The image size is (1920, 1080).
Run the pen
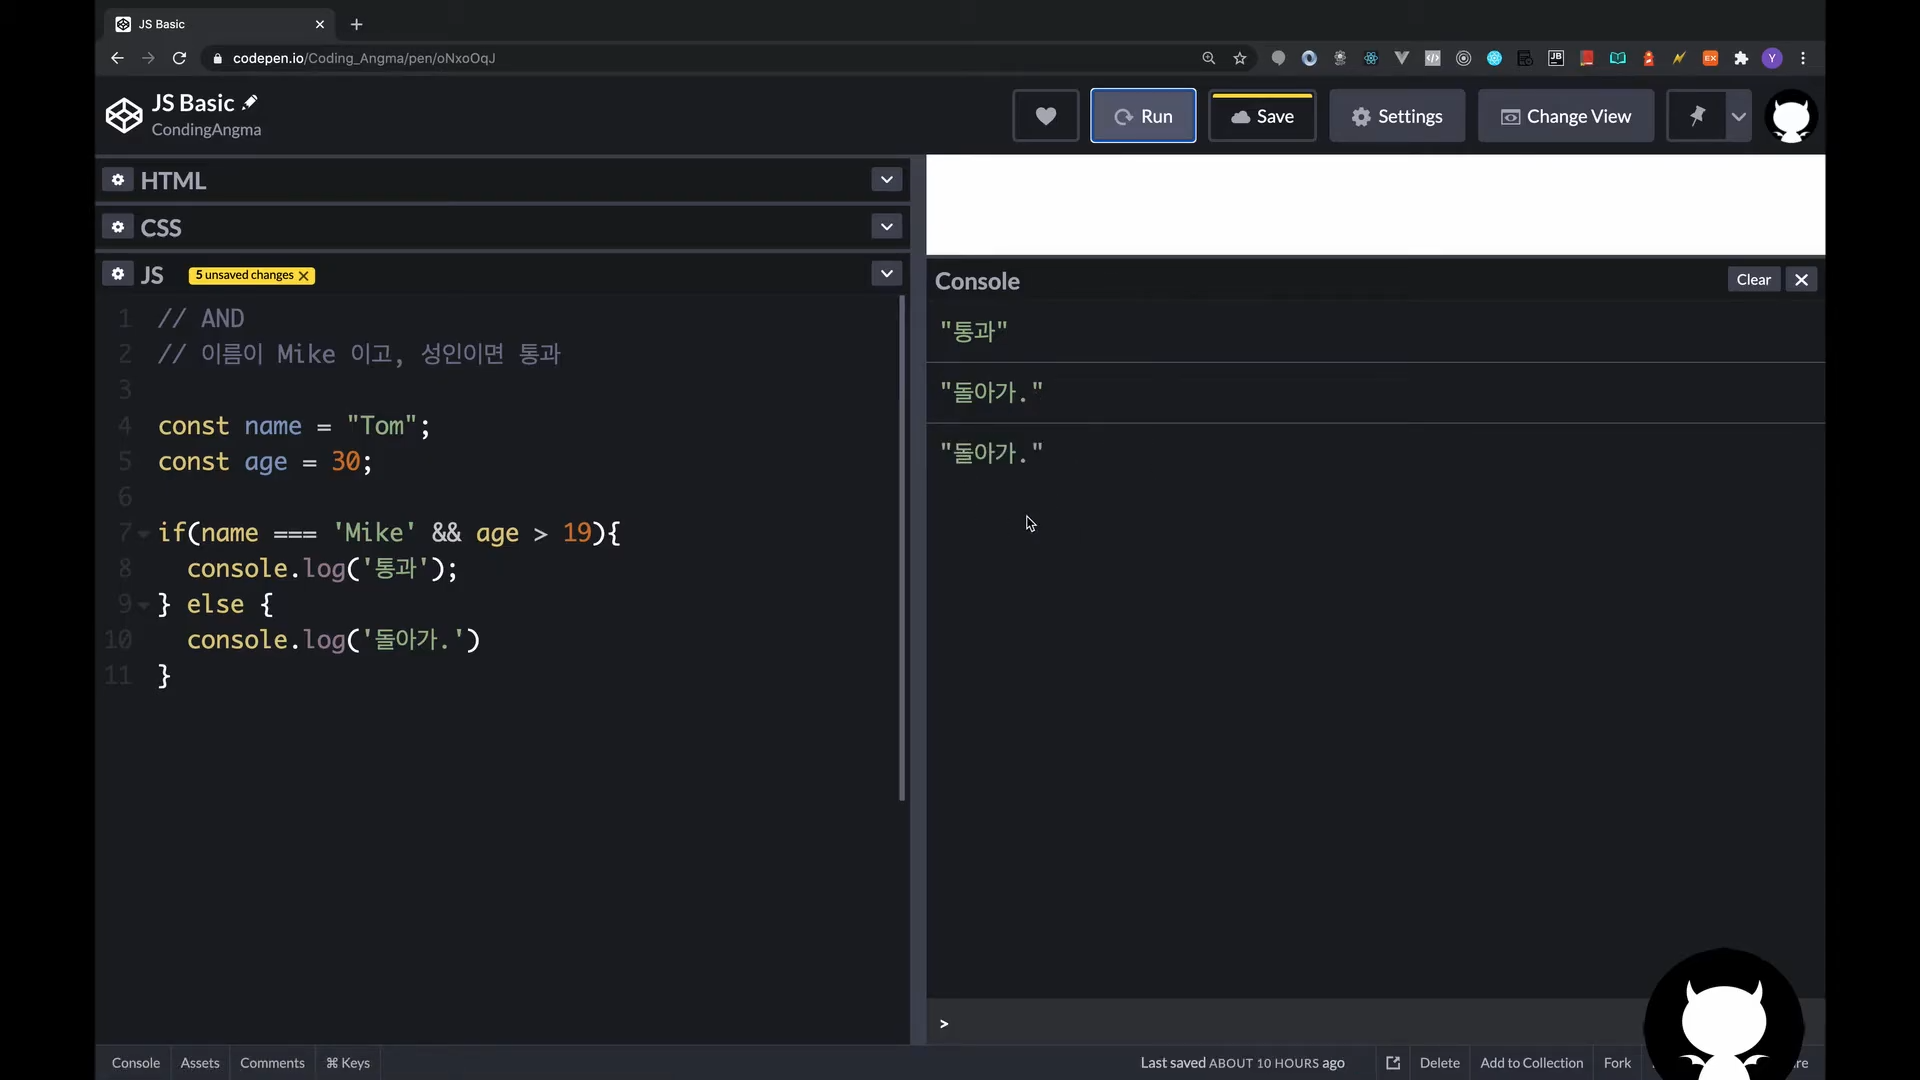tap(1143, 116)
